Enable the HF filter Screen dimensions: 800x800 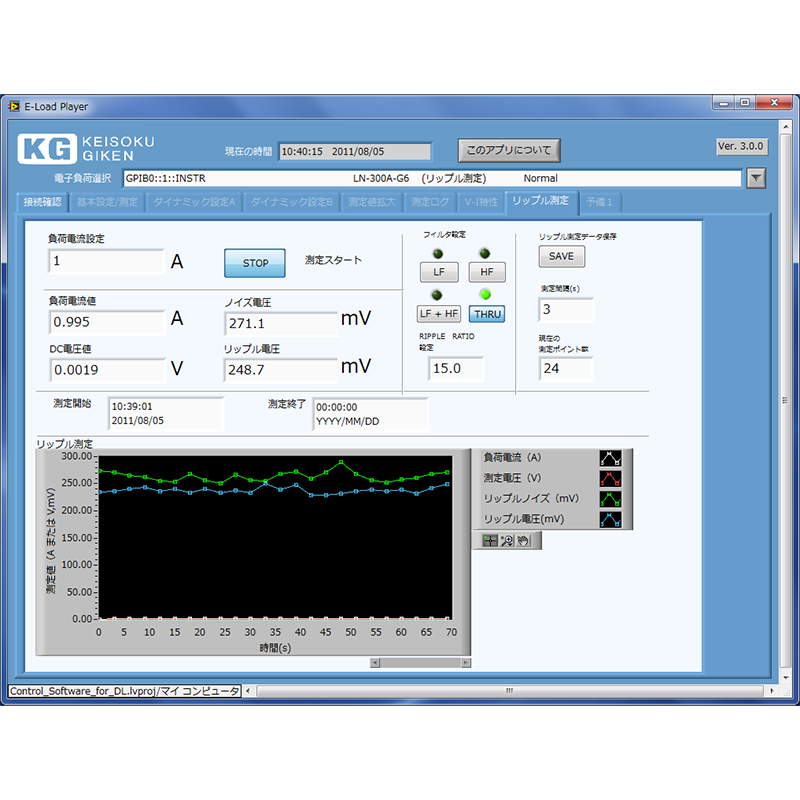point(487,272)
